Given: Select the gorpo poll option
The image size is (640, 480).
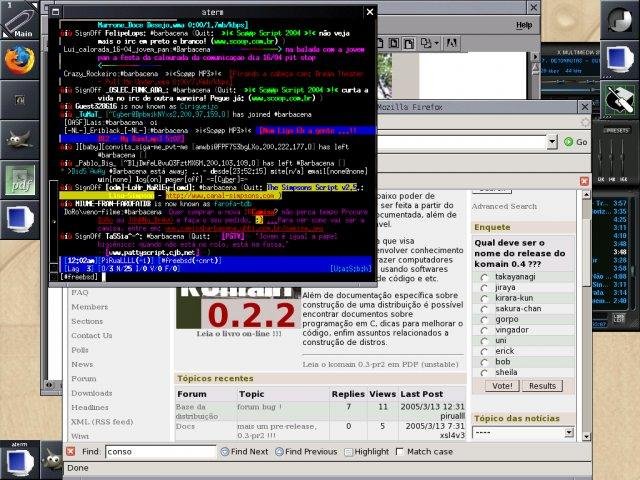Looking at the screenshot, I should point(484,320).
